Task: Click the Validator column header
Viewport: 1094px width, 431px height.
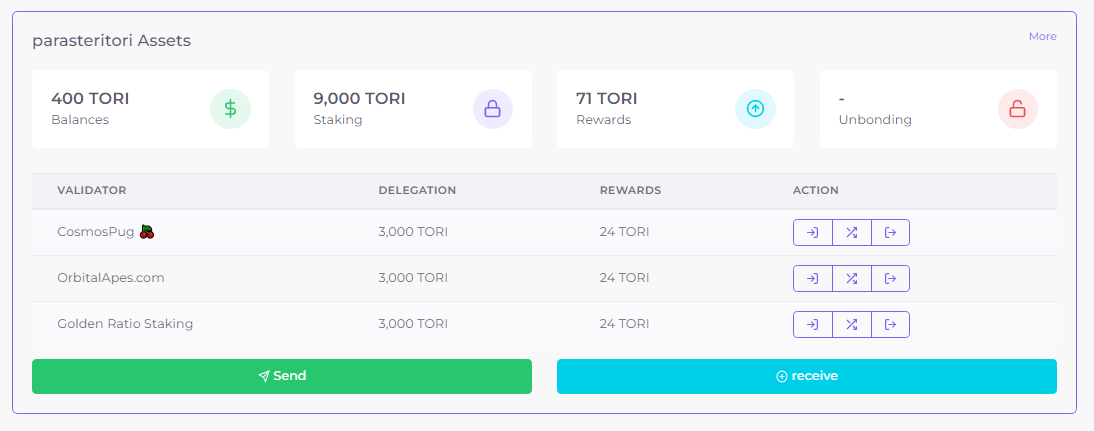Action: pos(91,190)
